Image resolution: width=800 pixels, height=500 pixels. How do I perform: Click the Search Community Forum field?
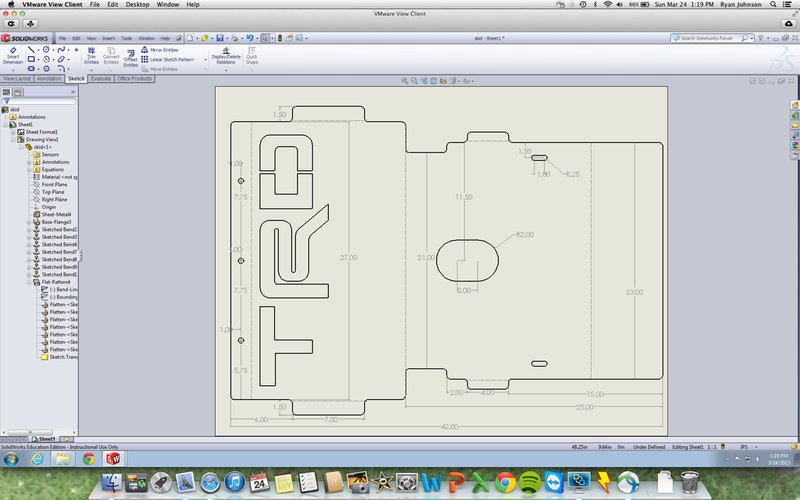click(710, 38)
